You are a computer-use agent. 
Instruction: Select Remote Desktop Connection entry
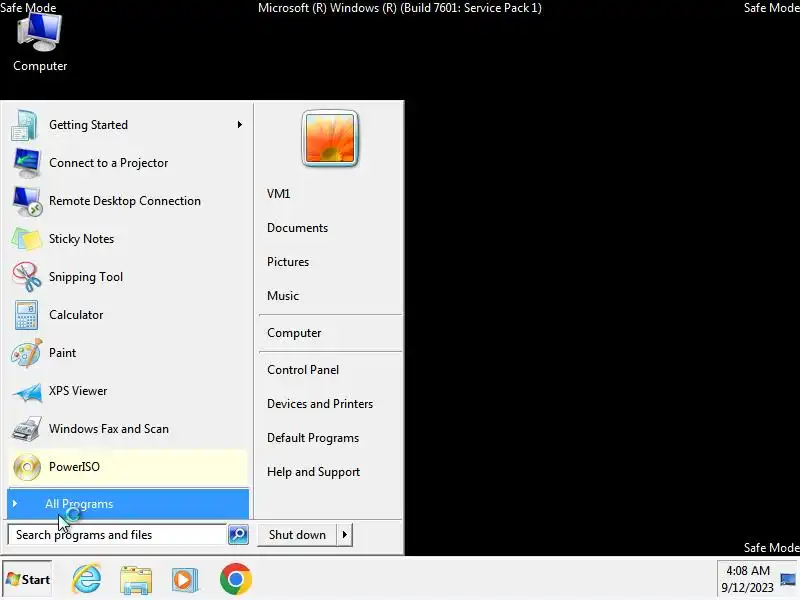click(x=127, y=201)
